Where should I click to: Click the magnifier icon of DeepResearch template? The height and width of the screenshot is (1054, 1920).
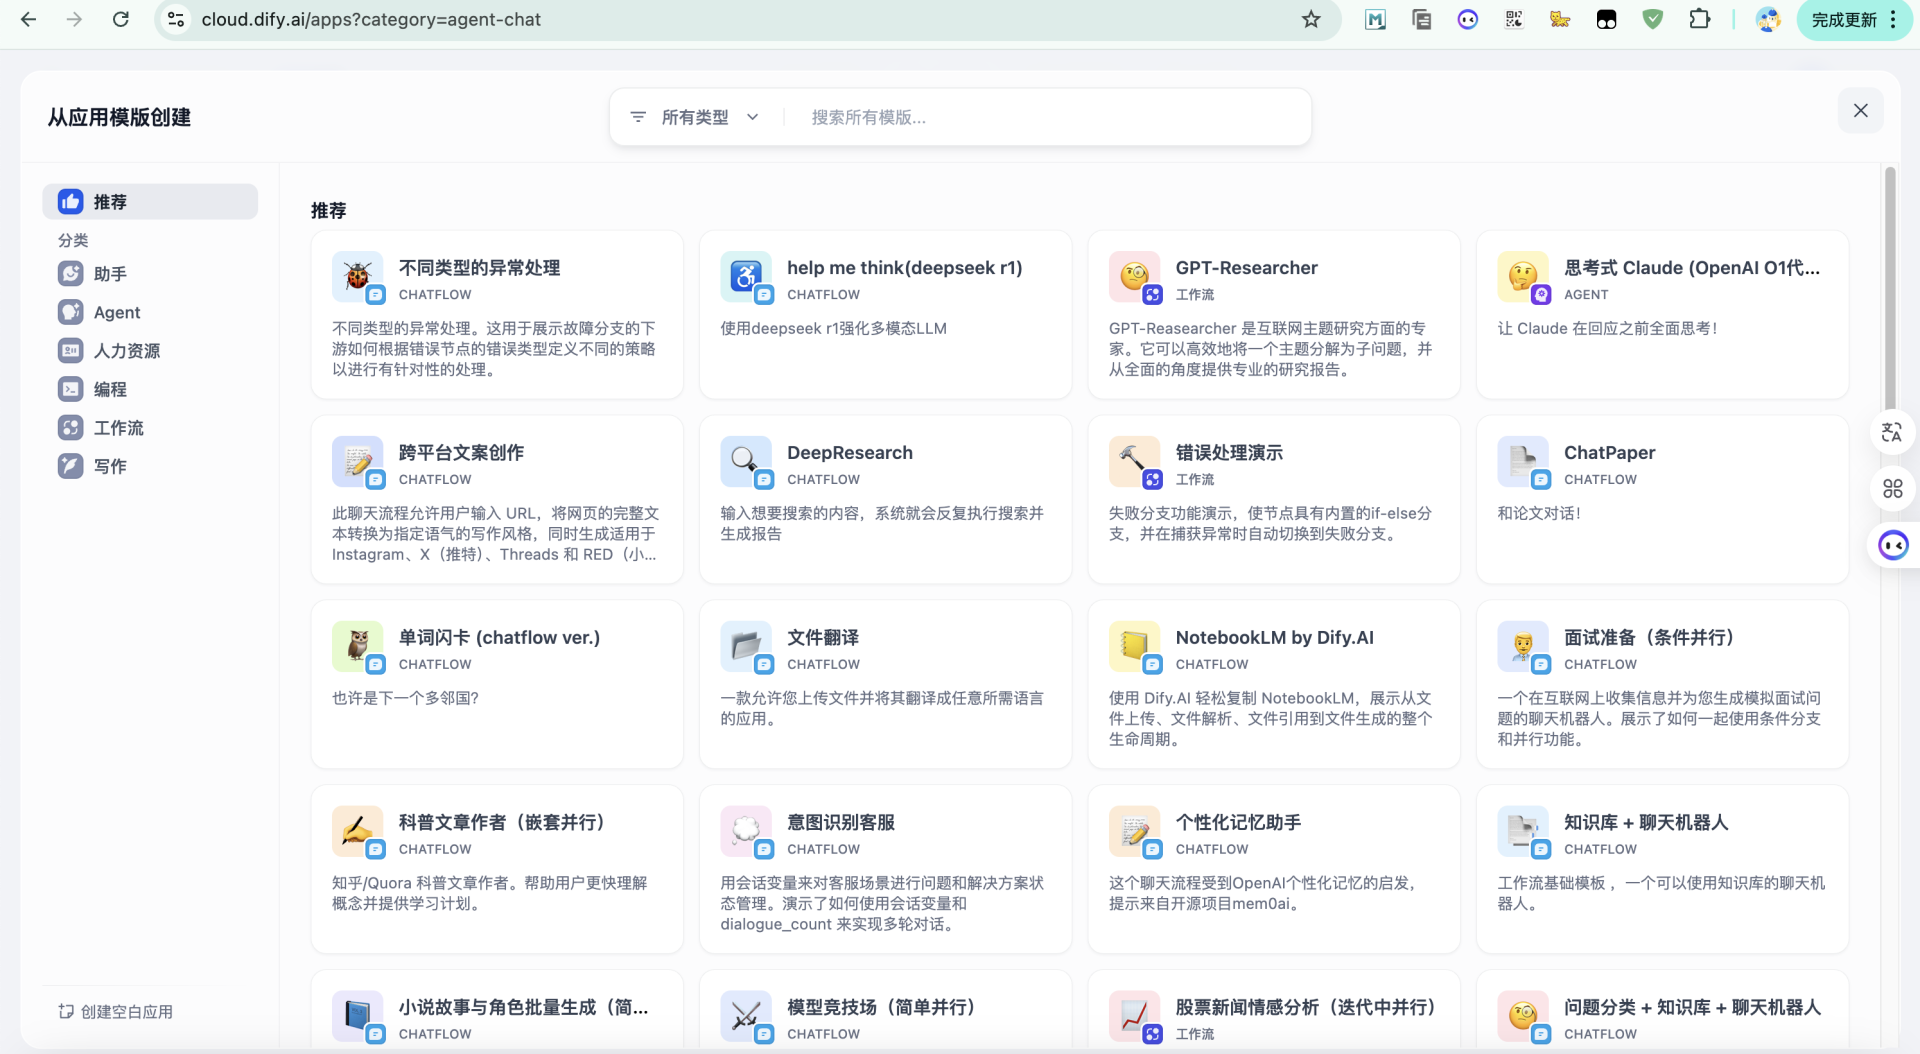coord(744,460)
